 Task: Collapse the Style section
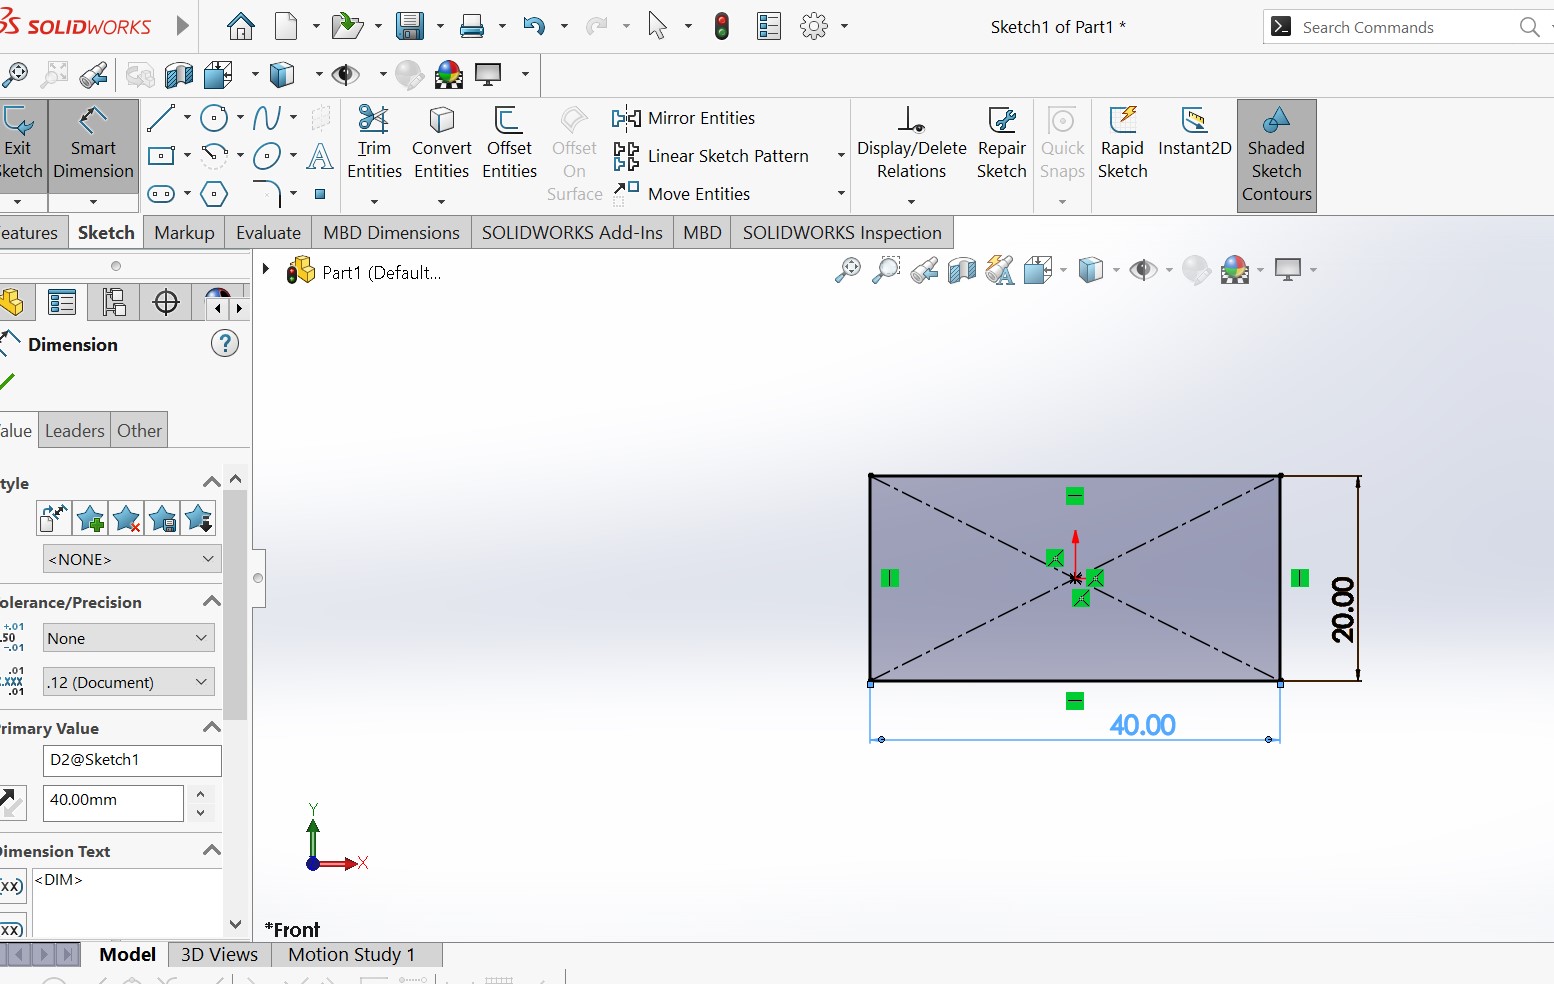click(x=212, y=482)
